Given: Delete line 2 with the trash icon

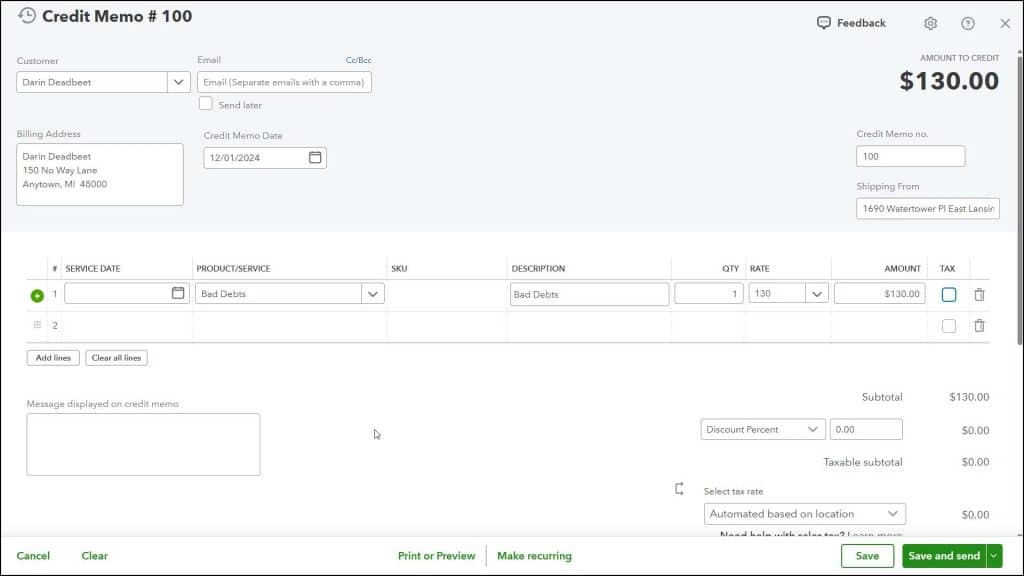Looking at the screenshot, I should tap(979, 325).
